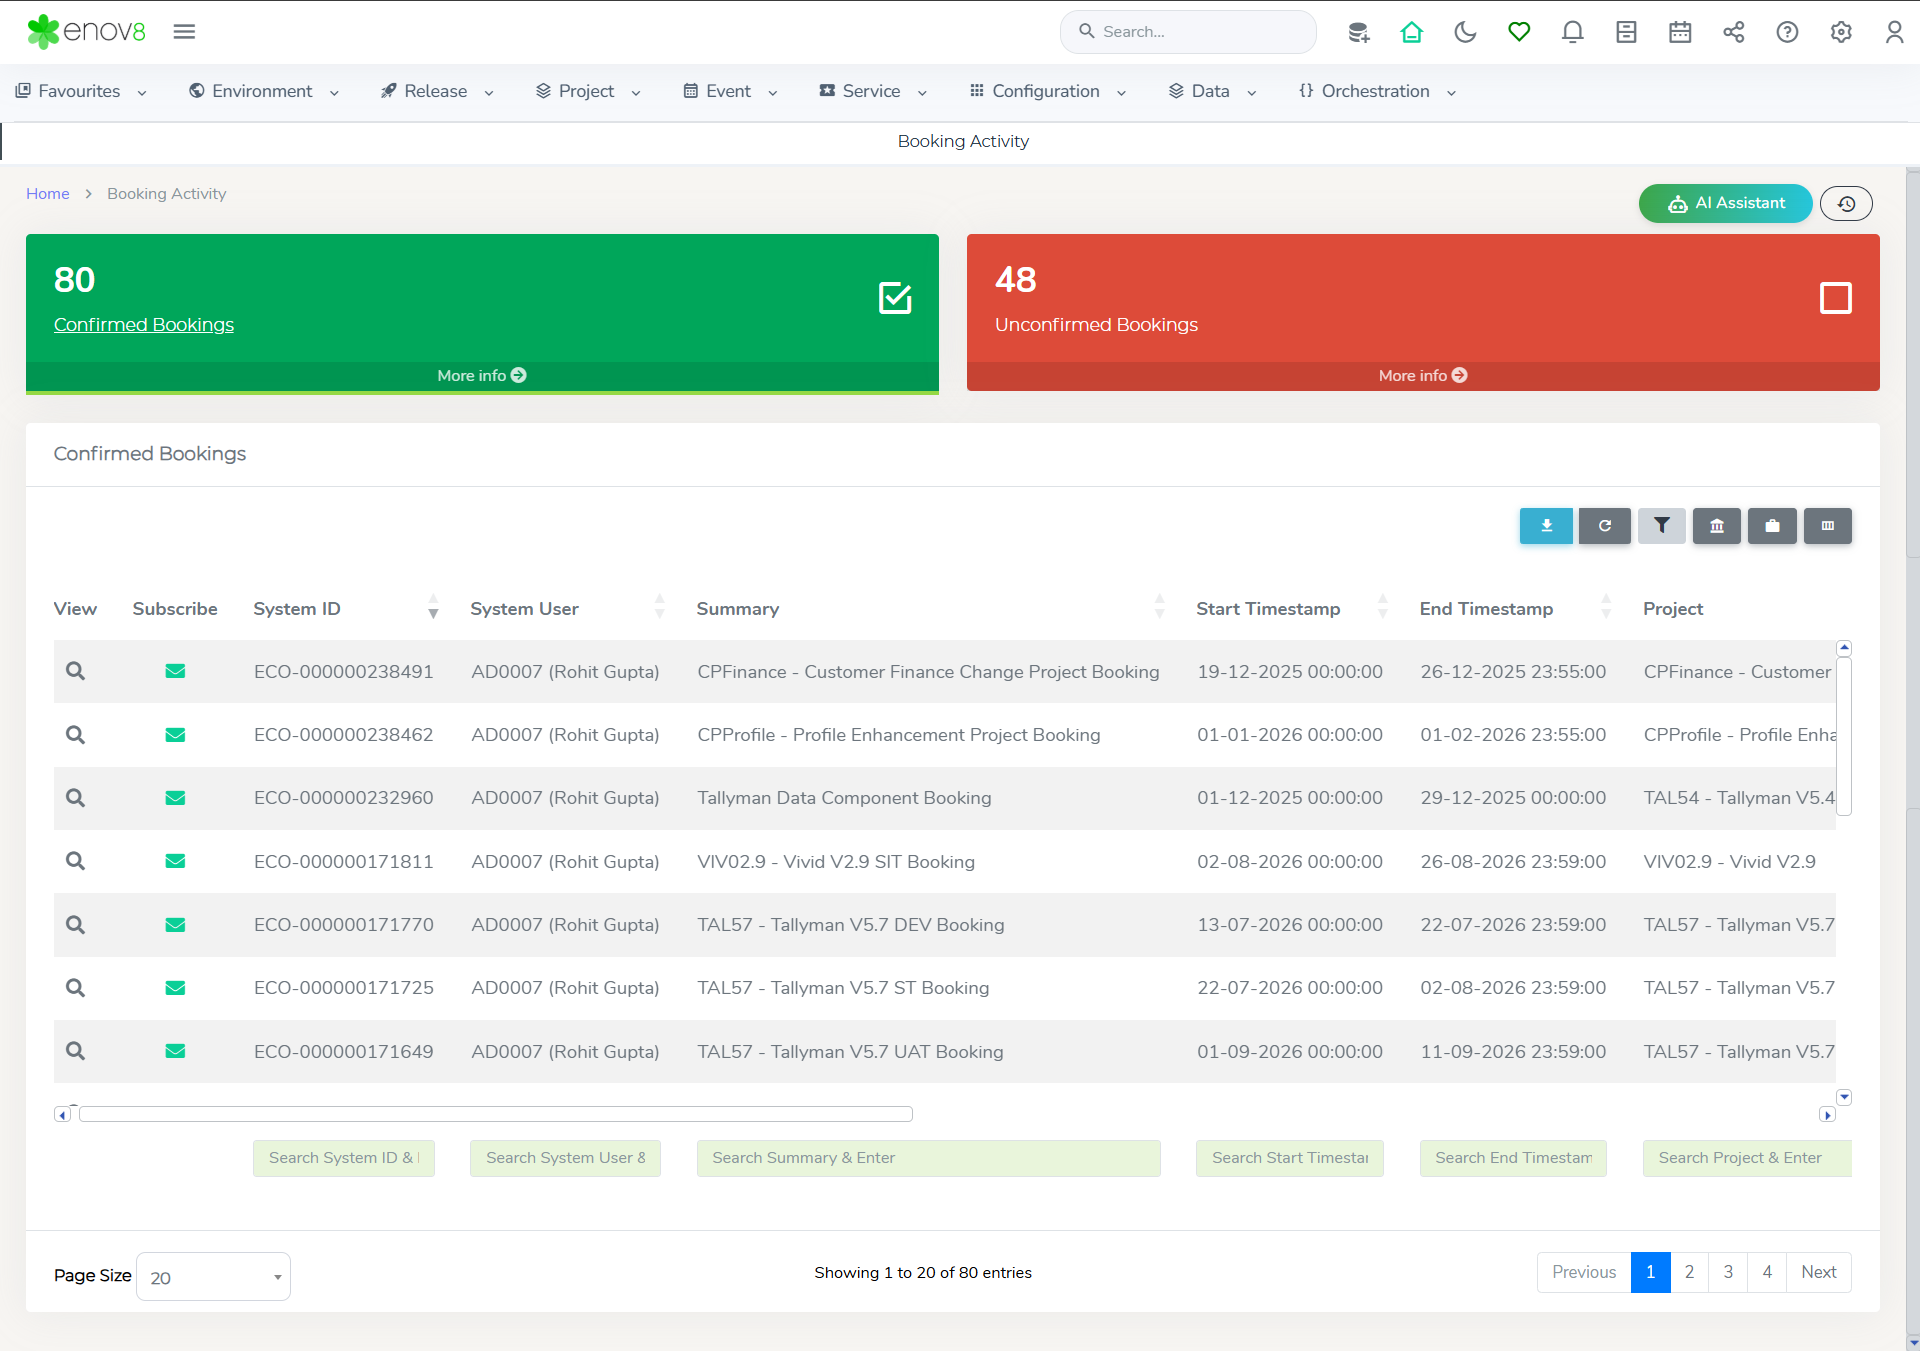This screenshot has width=1920, height=1351.
Task: Click the download icon button above table
Action: [1546, 526]
